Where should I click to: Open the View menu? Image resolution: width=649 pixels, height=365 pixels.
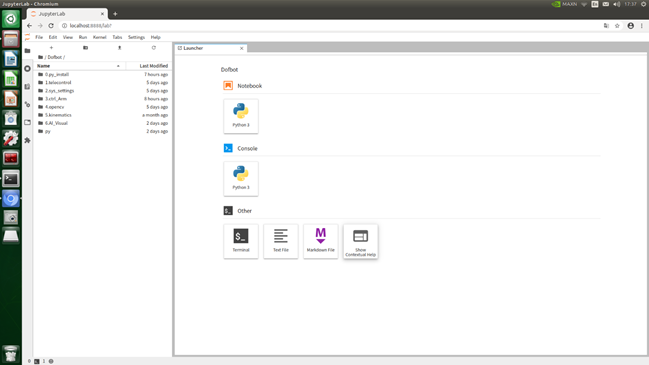pos(67,37)
